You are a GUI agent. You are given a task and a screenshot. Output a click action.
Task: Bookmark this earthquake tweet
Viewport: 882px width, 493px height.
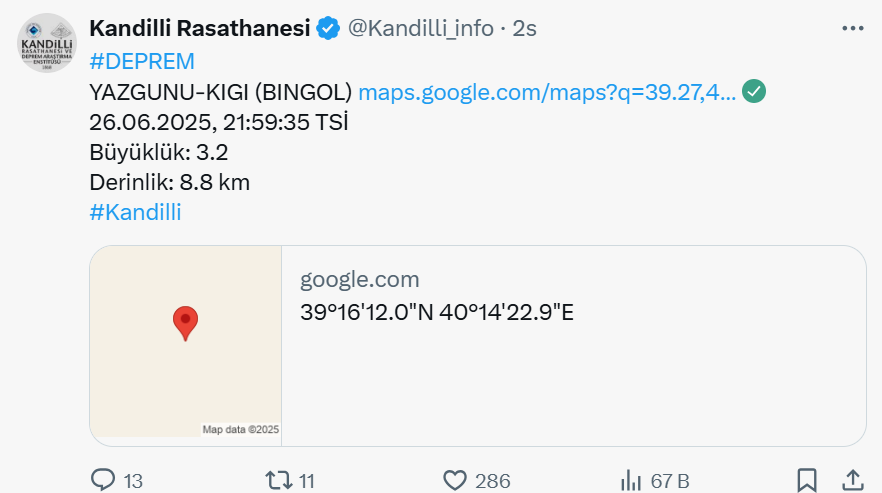click(807, 481)
